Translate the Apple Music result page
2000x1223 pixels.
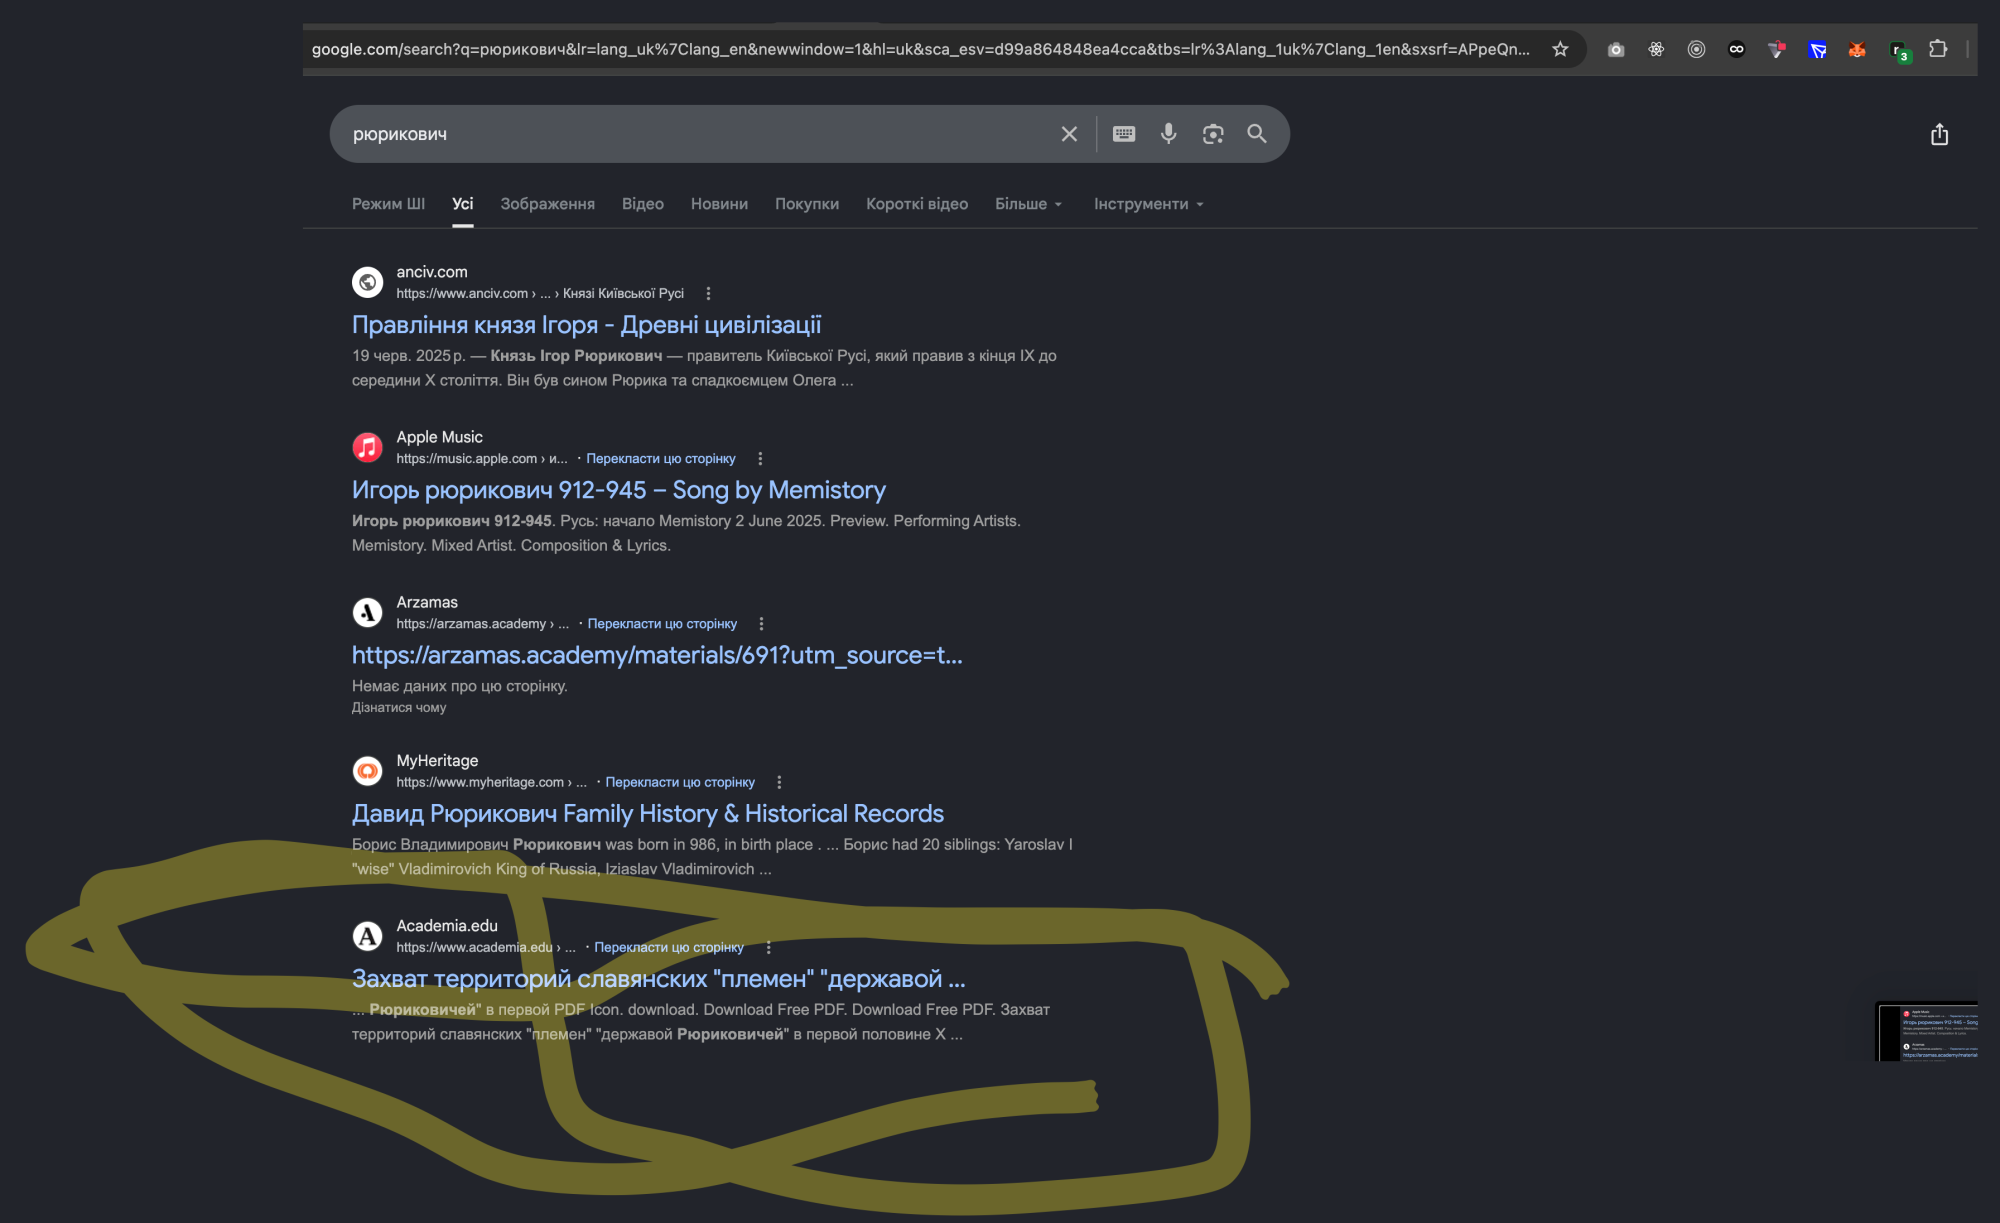pos(661,458)
